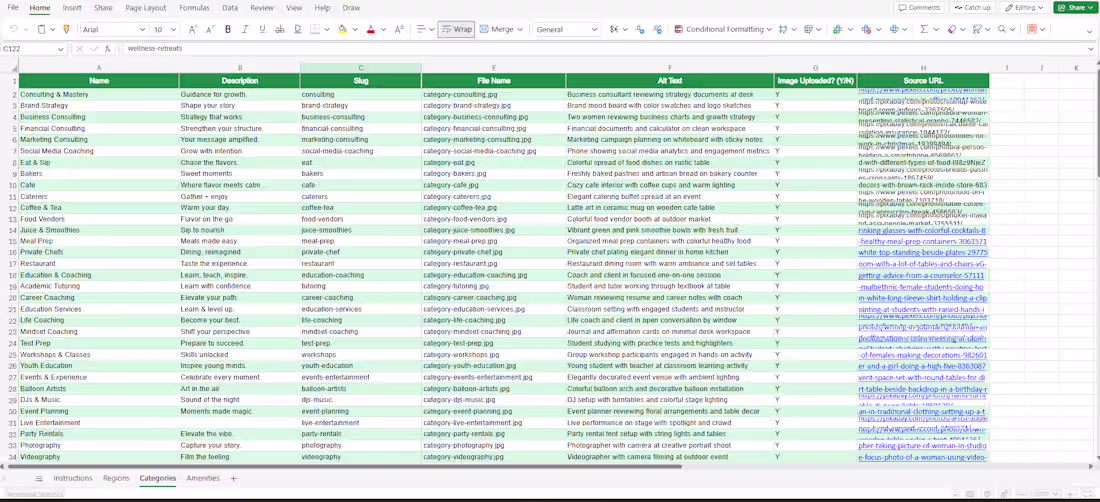
Task: Open the Merge options dropdown arrow
Action: pos(520,29)
